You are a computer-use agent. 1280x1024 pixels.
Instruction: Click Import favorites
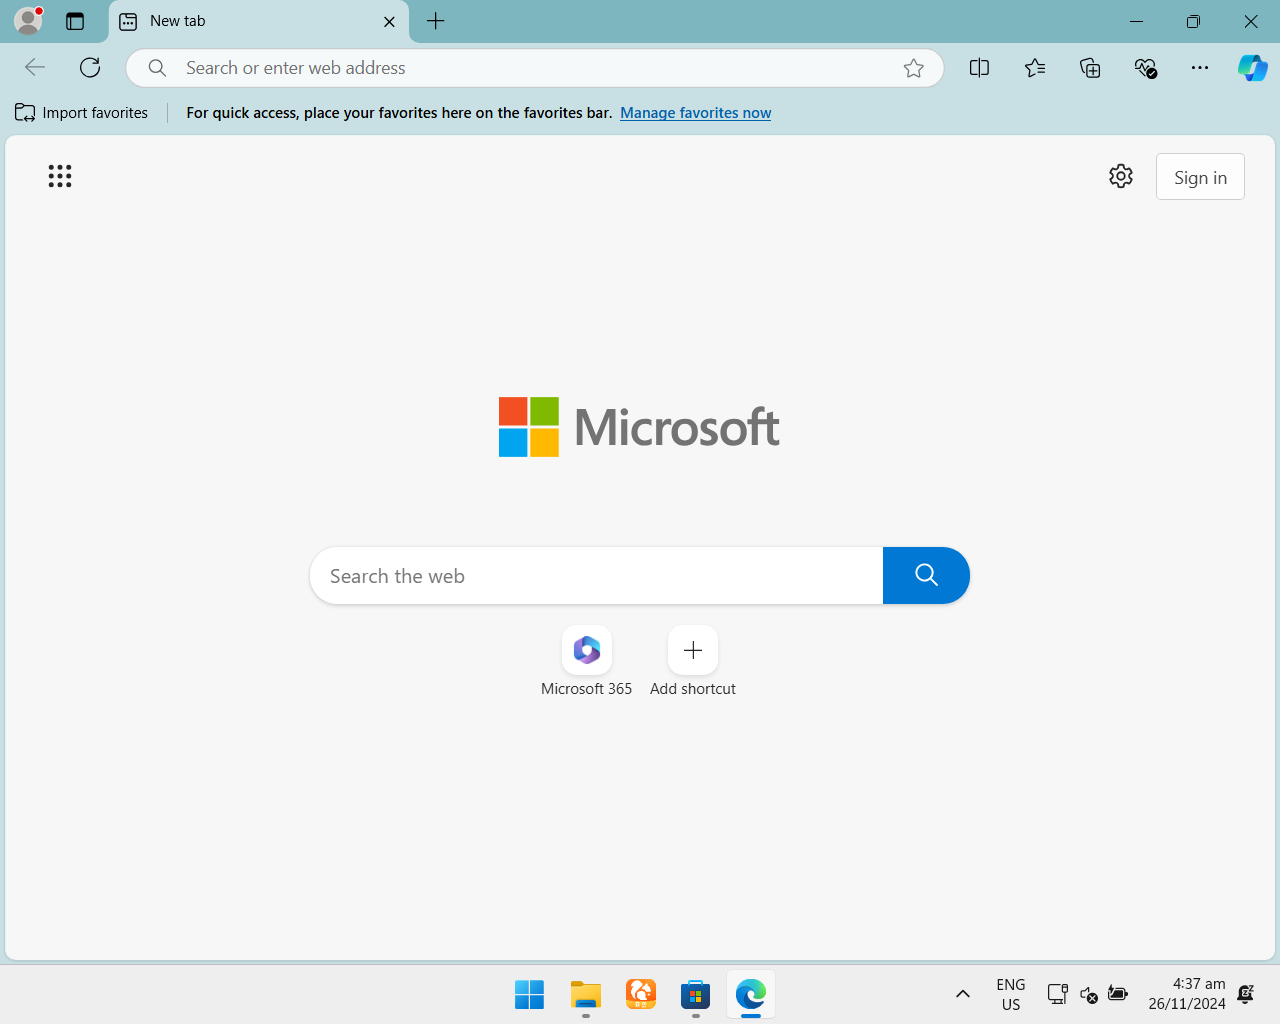[x=82, y=112]
